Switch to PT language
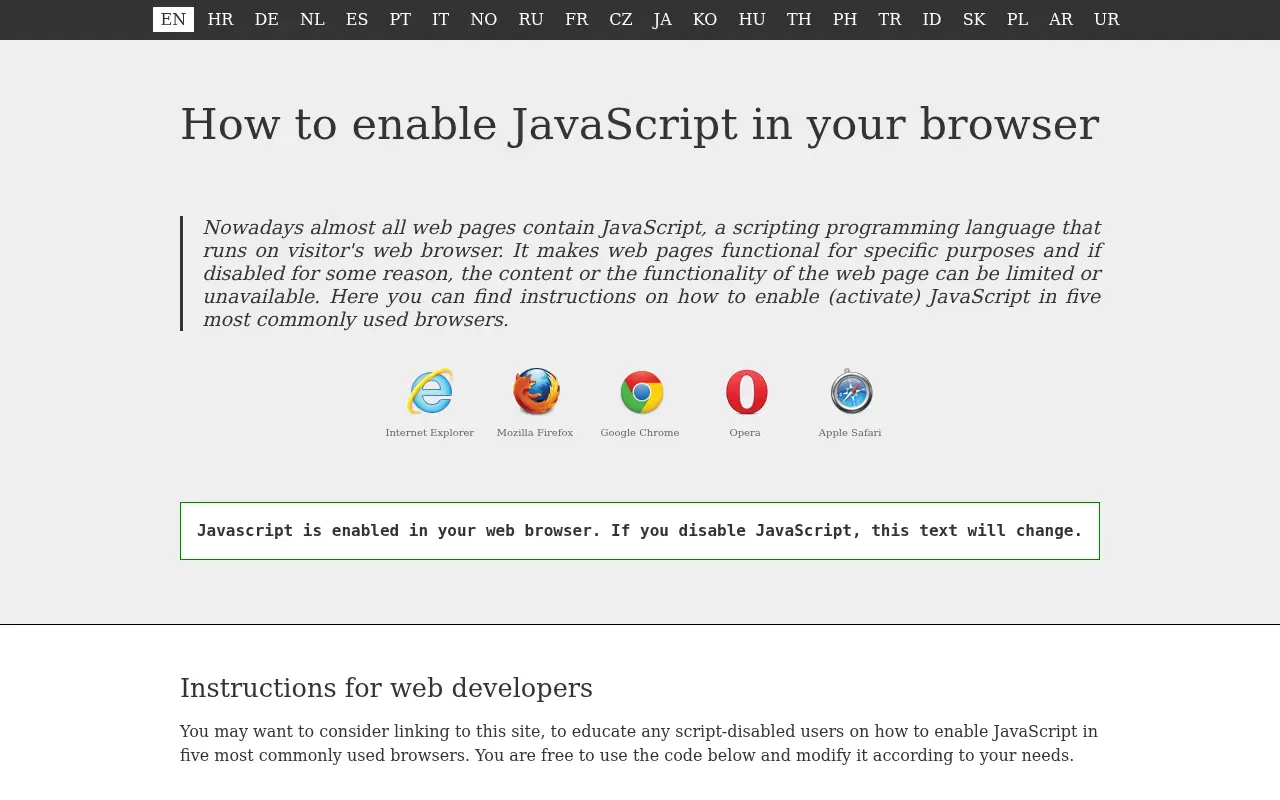The height and width of the screenshot is (800, 1280). click(x=400, y=19)
